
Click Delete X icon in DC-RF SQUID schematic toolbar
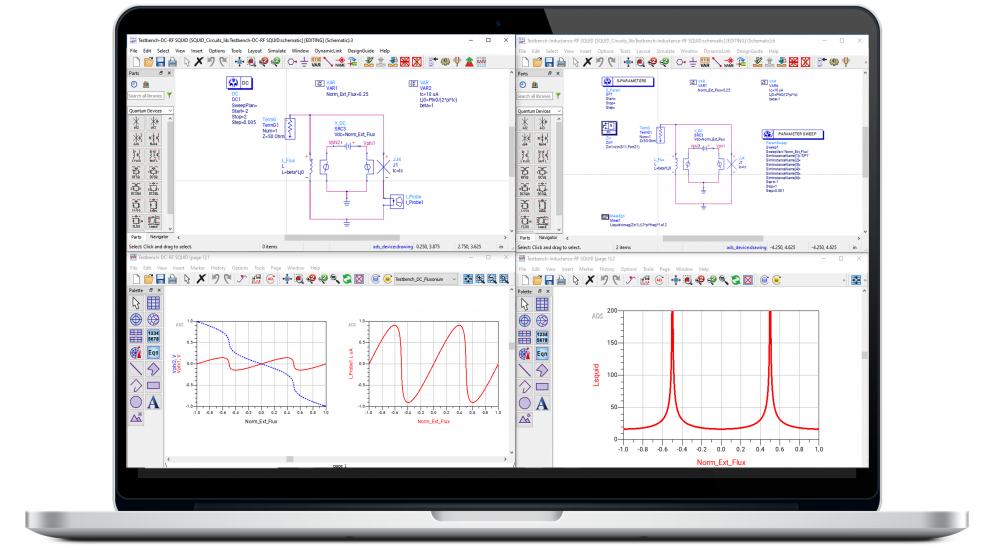199,62
